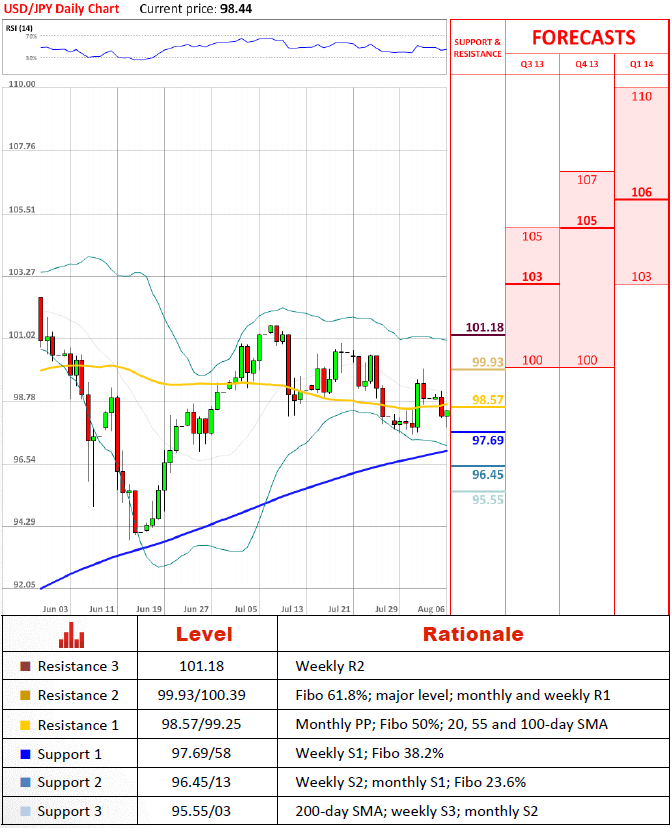This screenshot has height=828, width=672.
Task: Click the USD/JPY Daily Chart title
Action: coord(61,9)
